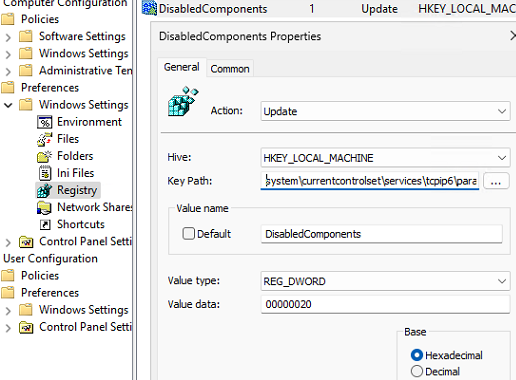Click the Files preference icon
This screenshot has height=380, width=516.
coord(44,139)
